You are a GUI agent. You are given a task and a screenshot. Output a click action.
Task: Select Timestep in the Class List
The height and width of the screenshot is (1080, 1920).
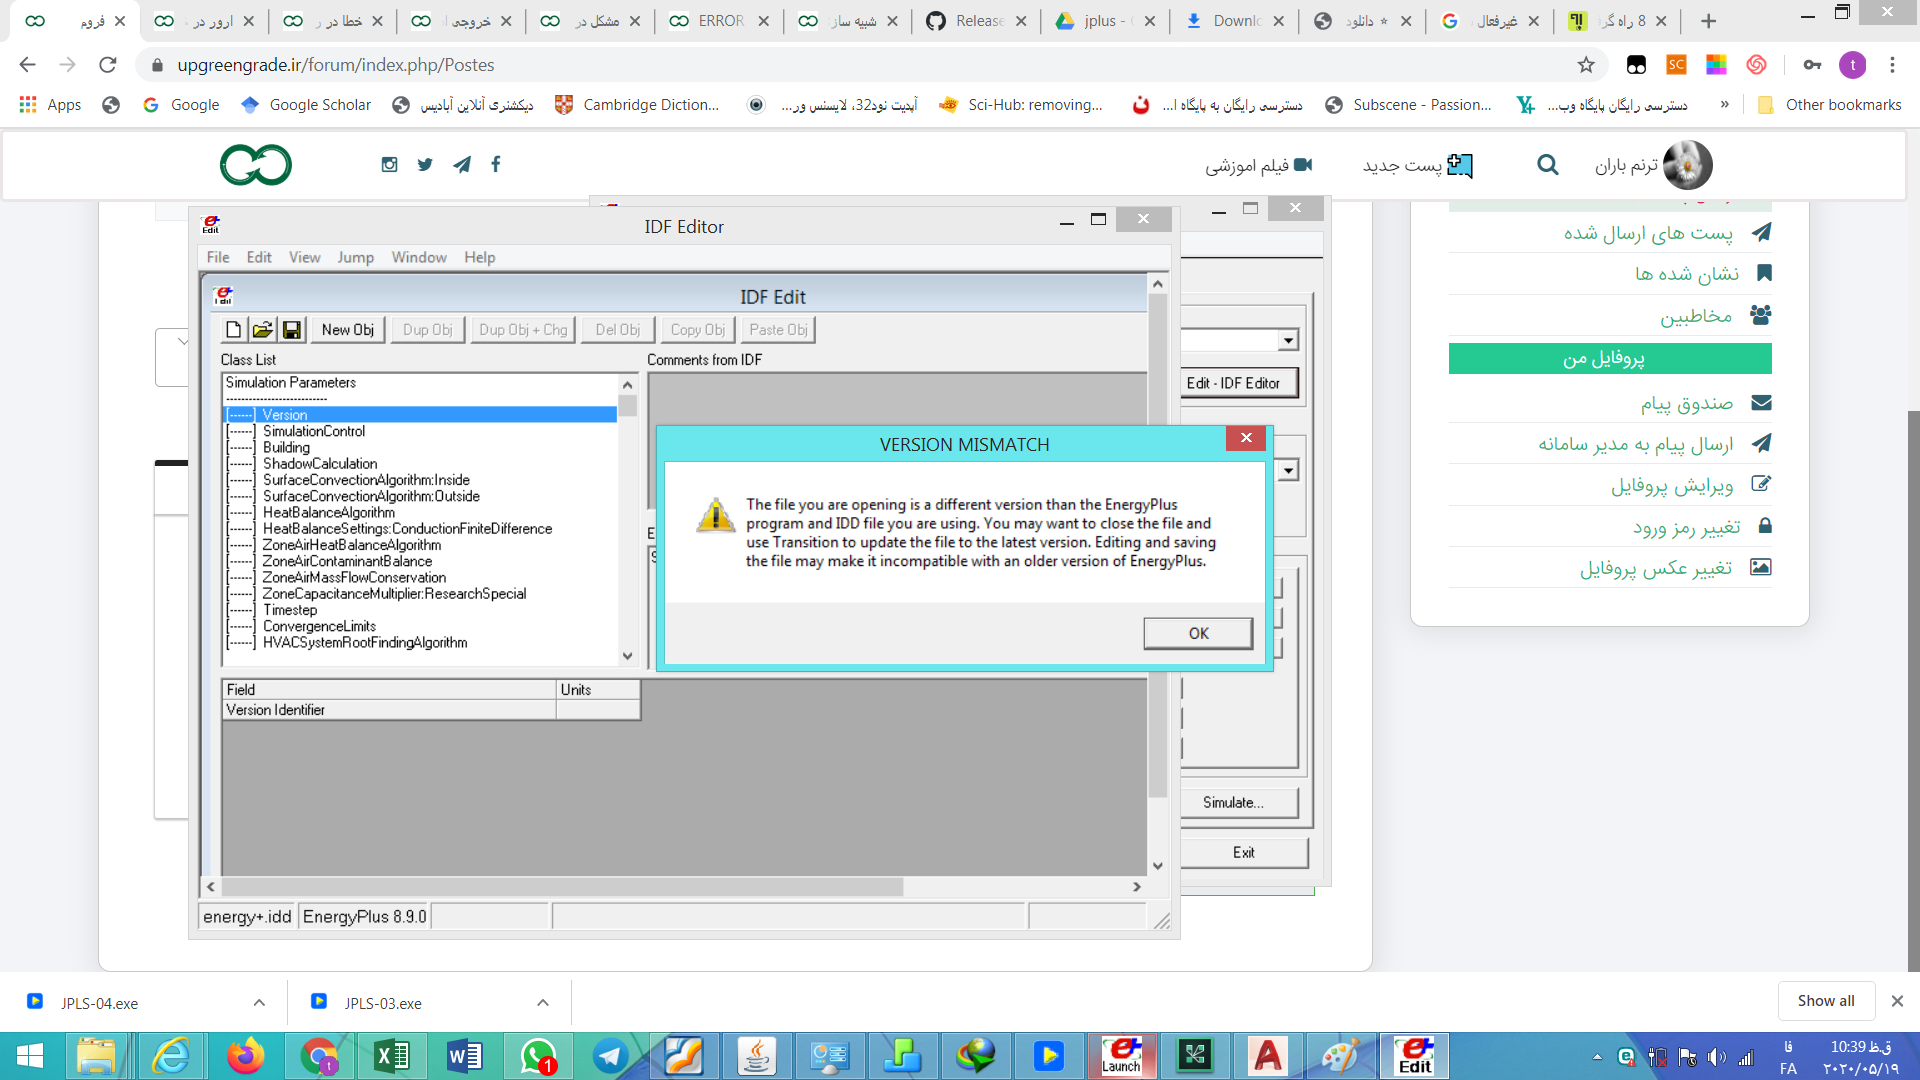(290, 610)
